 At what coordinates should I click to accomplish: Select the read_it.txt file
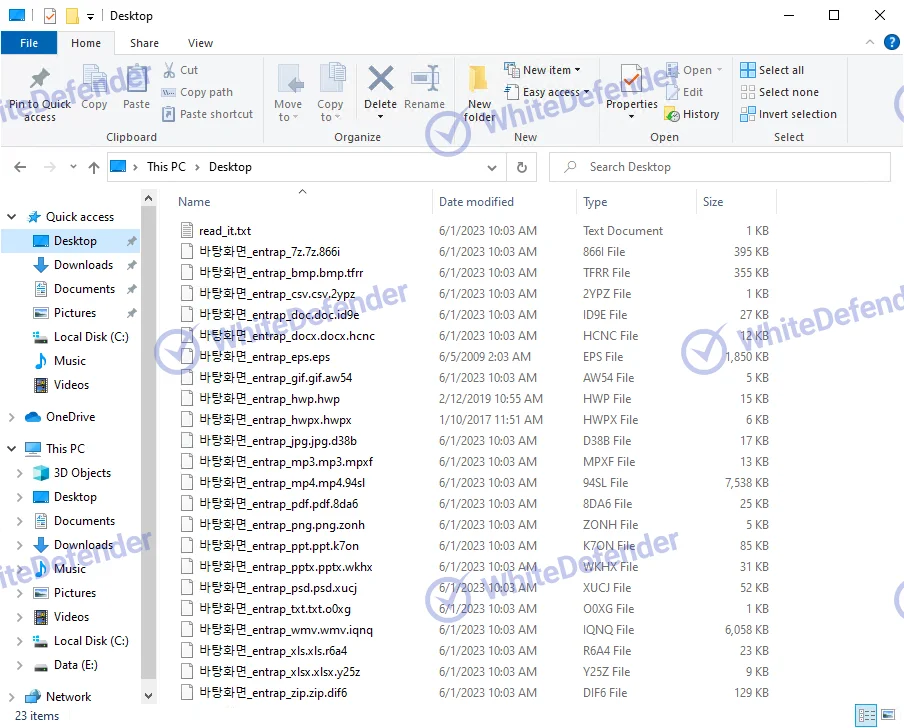pyautogui.click(x=225, y=231)
